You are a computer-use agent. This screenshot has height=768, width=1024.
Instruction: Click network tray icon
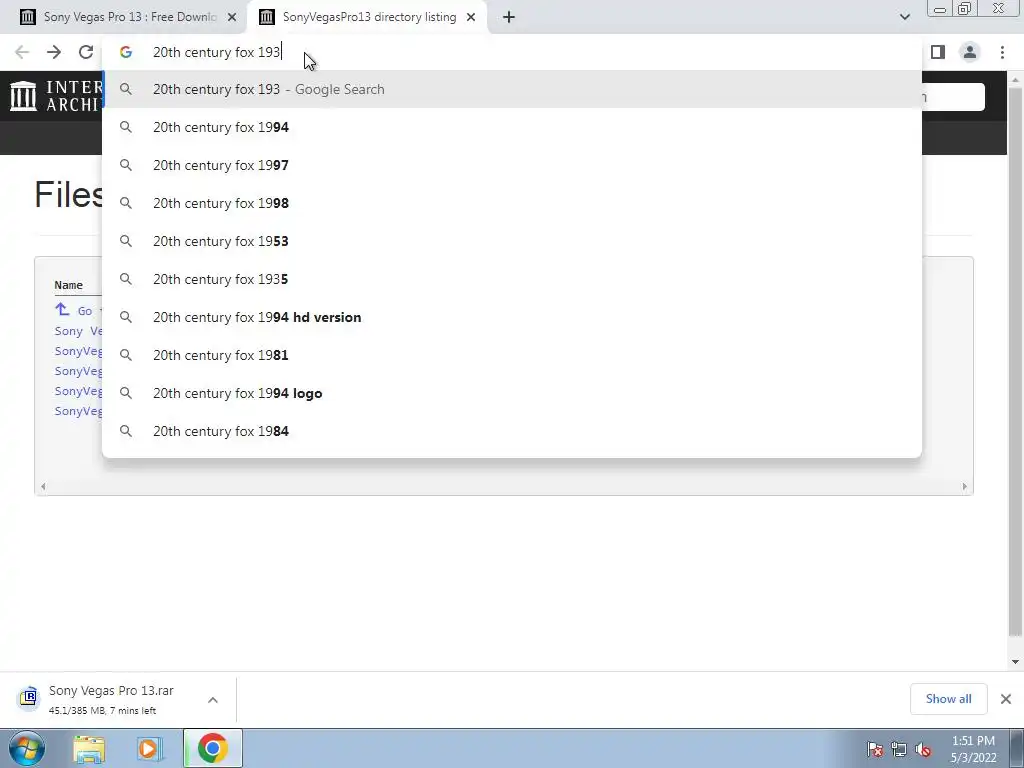click(899, 749)
